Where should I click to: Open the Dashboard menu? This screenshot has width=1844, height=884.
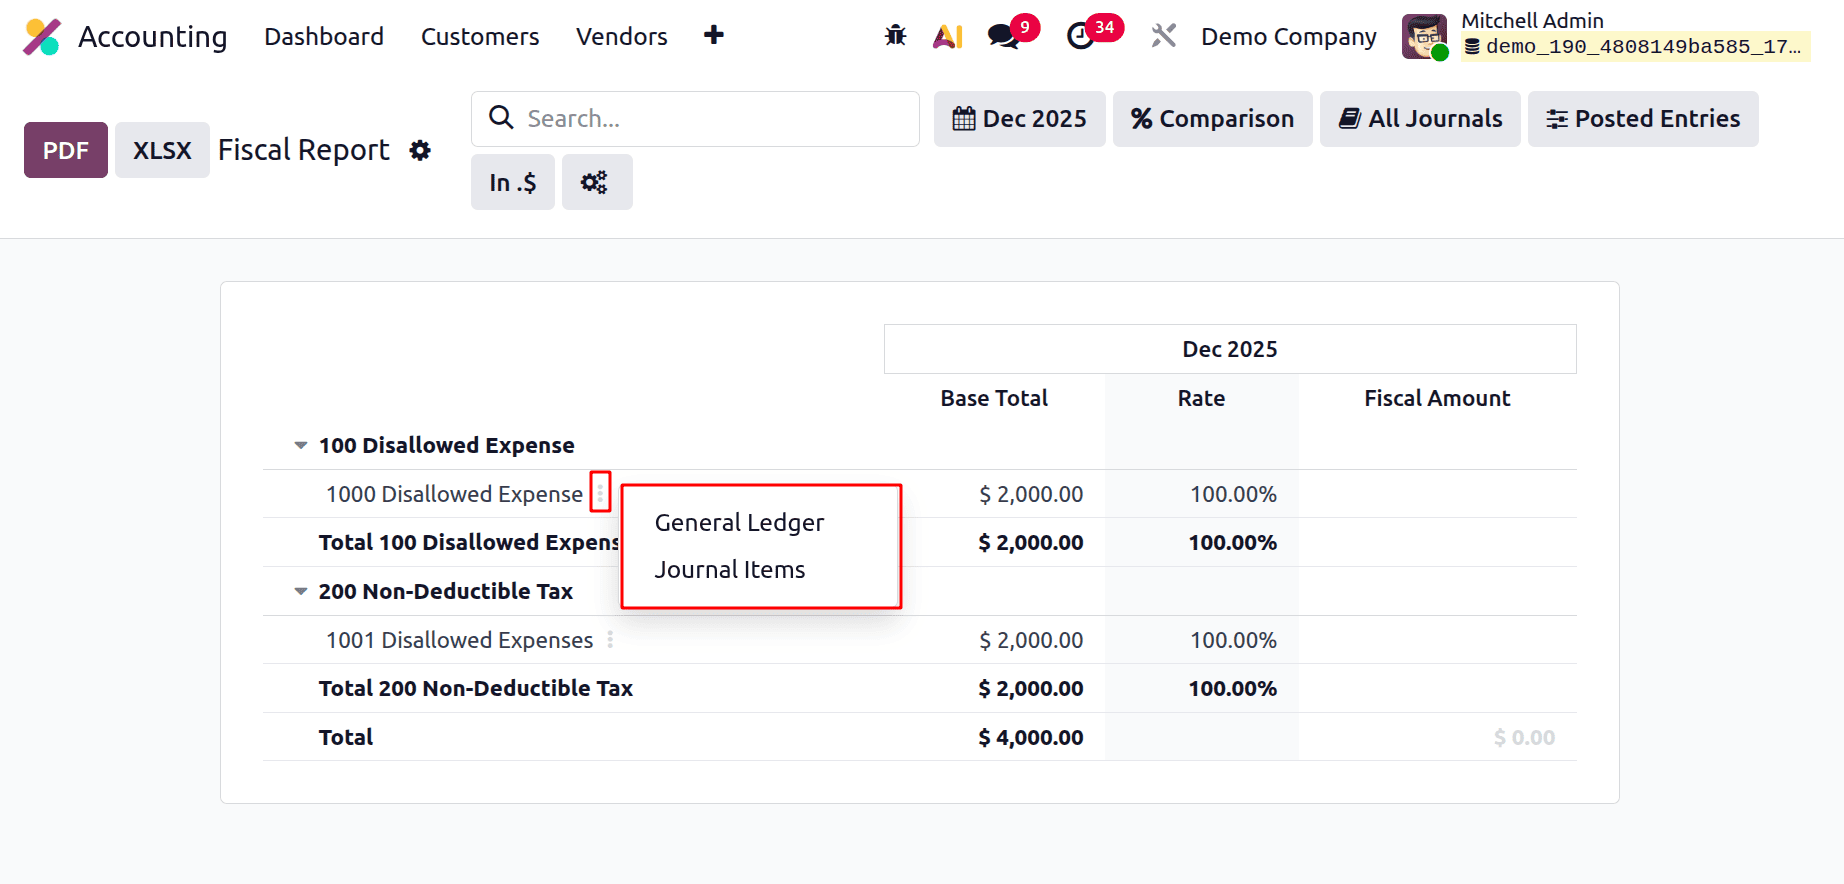324,37
